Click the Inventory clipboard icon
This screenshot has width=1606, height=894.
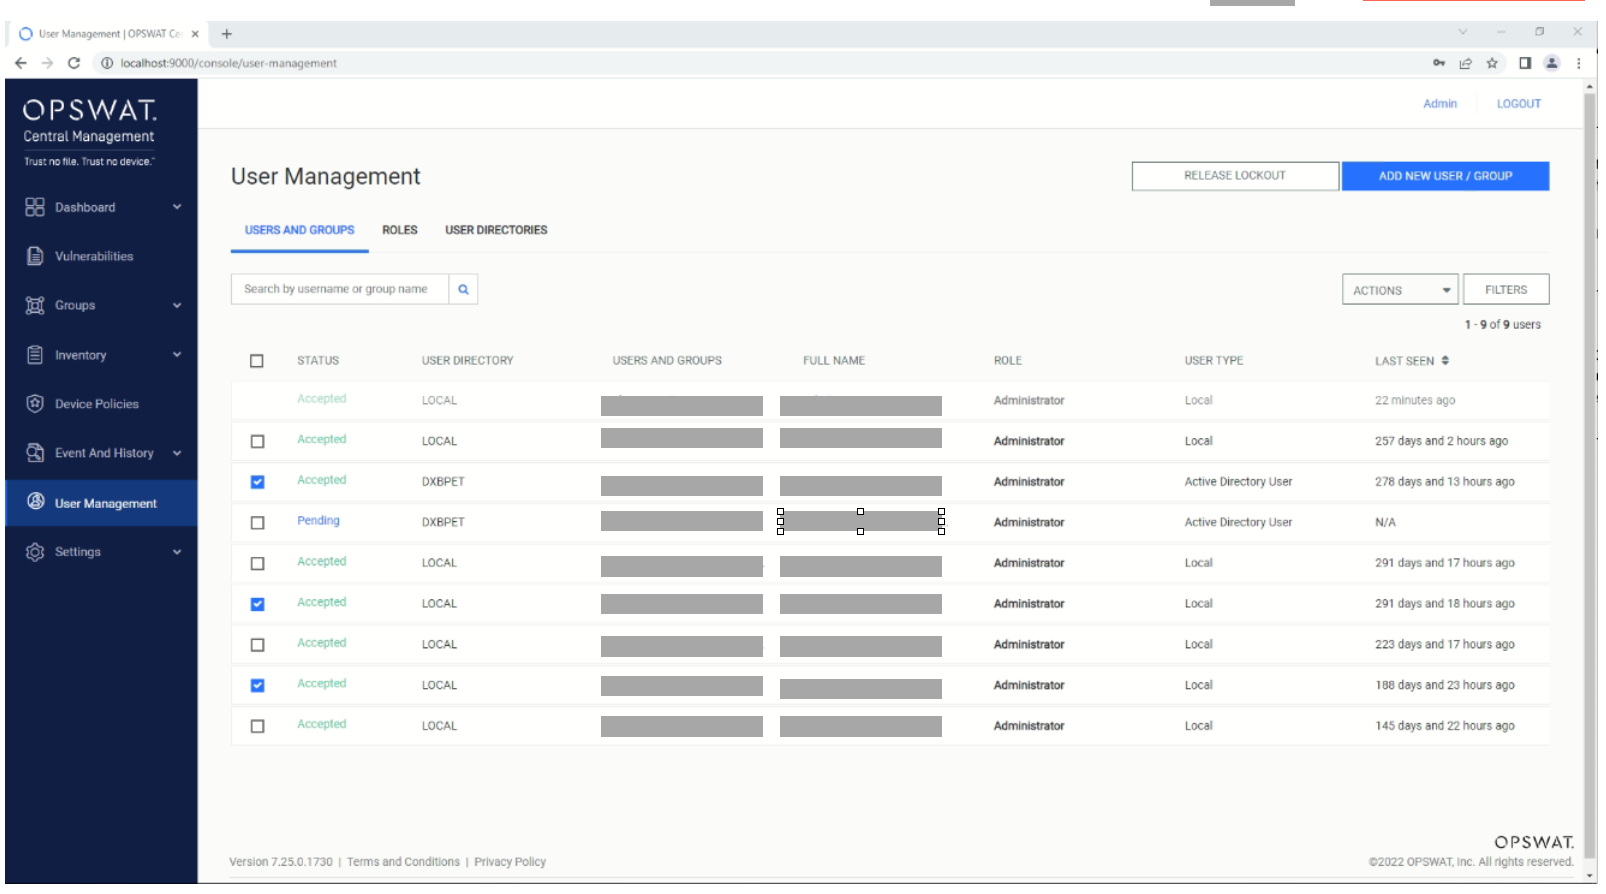(x=35, y=354)
